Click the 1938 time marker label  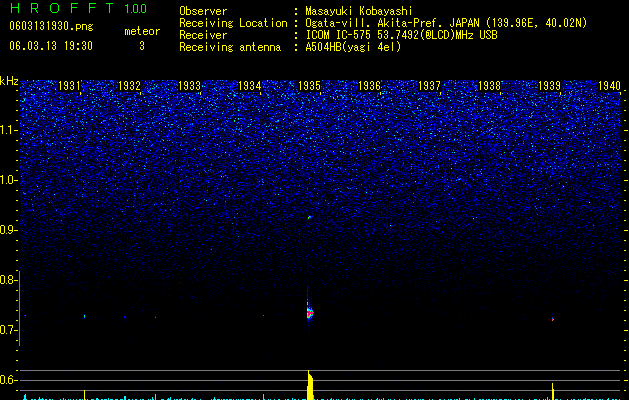click(489, 86)
